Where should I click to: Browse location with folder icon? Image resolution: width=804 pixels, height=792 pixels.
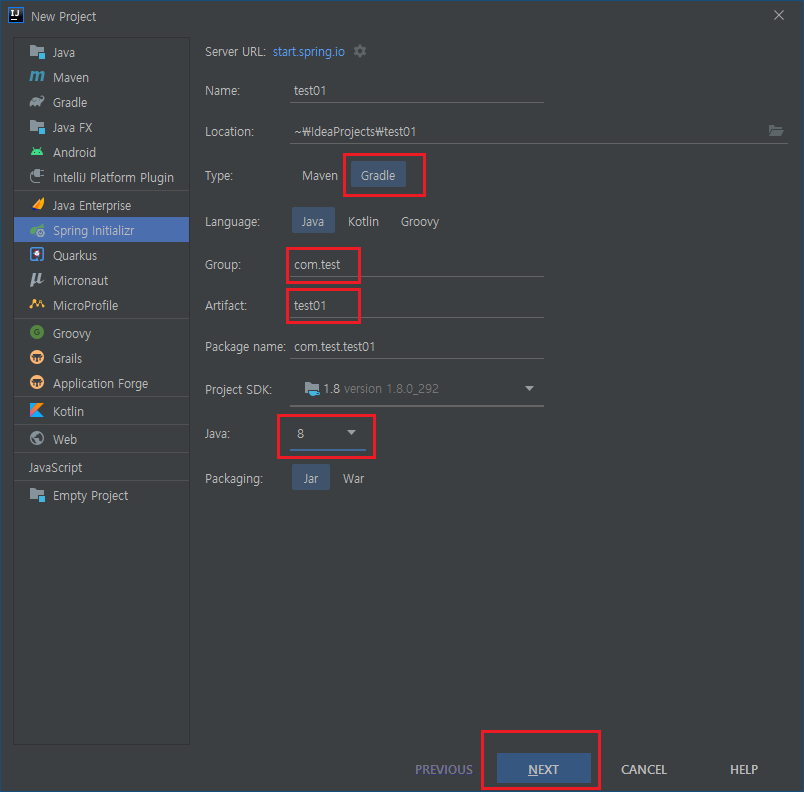(776, 131)
